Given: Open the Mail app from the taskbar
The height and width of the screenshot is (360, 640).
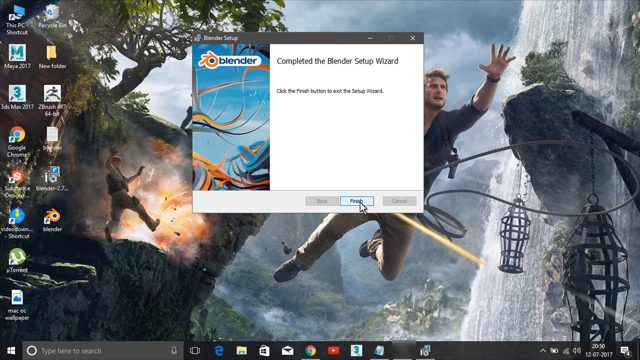Looking at the screenshot, I should (288, 351).
